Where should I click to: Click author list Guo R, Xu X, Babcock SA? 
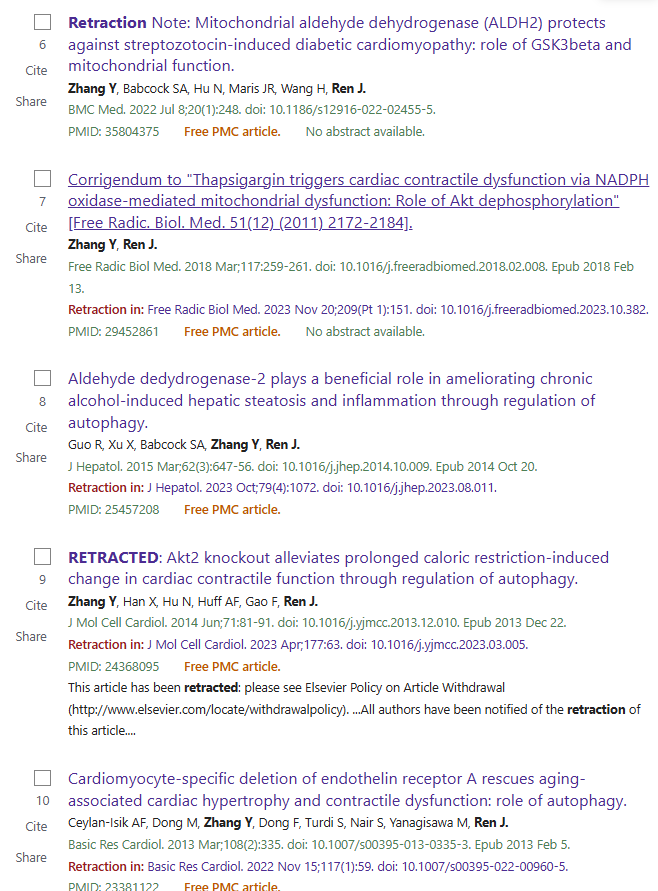pyautogui.click(x=184, y=444)
